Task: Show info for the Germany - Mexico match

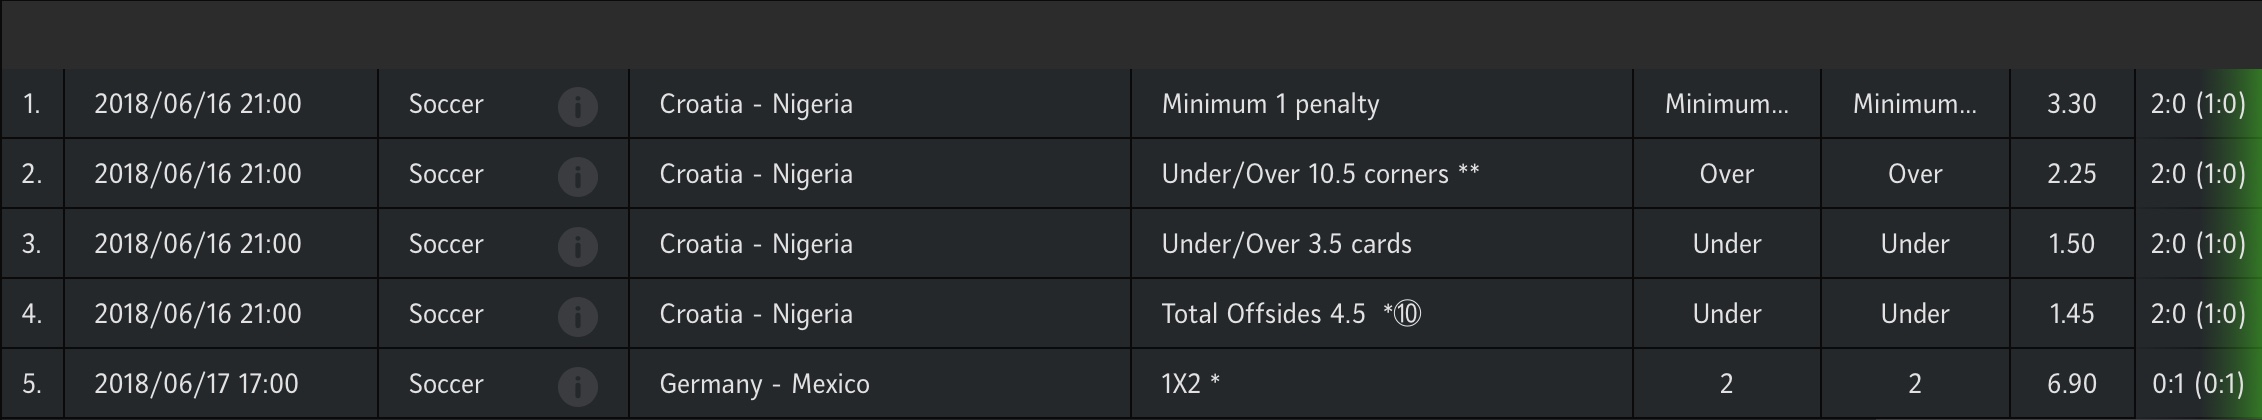Action: [577, 386]
